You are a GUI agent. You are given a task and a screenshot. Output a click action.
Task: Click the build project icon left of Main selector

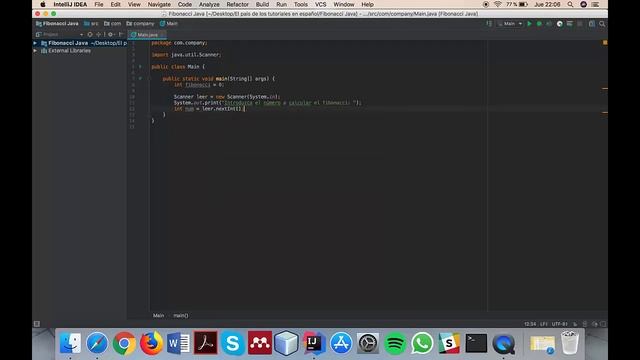(489, 24)
